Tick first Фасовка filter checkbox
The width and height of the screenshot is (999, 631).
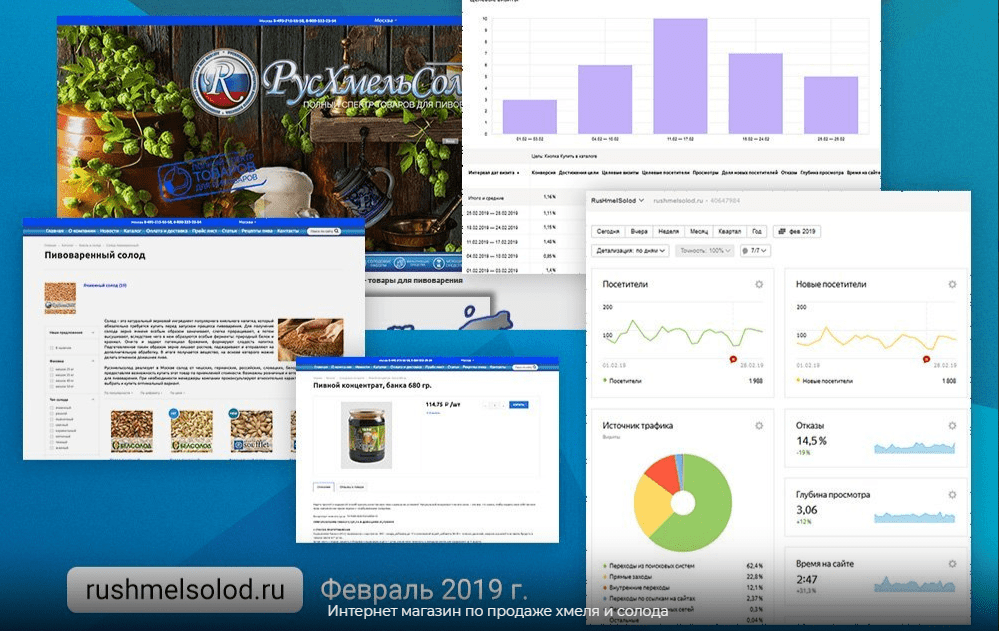(52, 370)
